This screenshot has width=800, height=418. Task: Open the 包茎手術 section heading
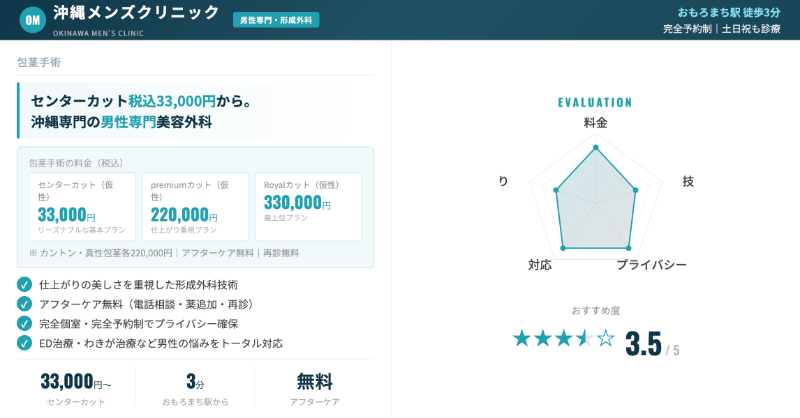39,62
